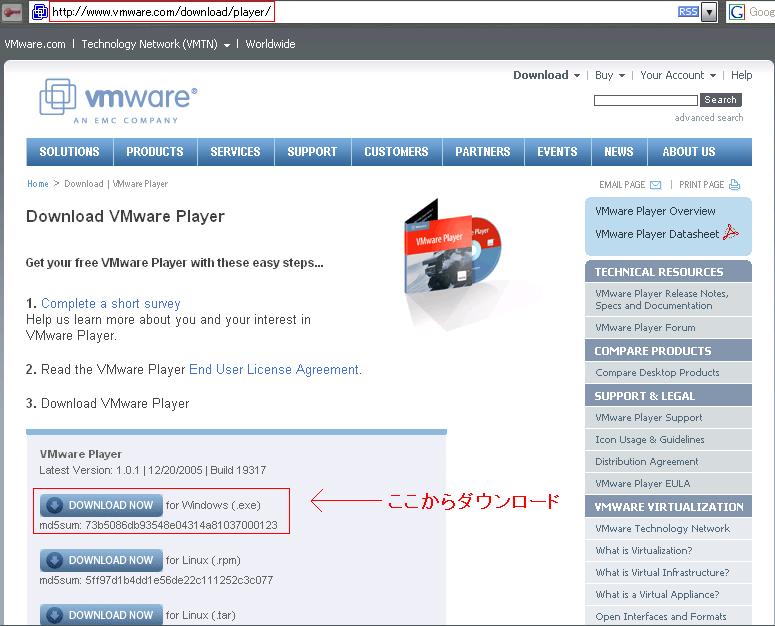The height and width of the screenshot is (626, 775).
Task: Click the Search button
Action: pyautogui.click(x=721, y=100)
